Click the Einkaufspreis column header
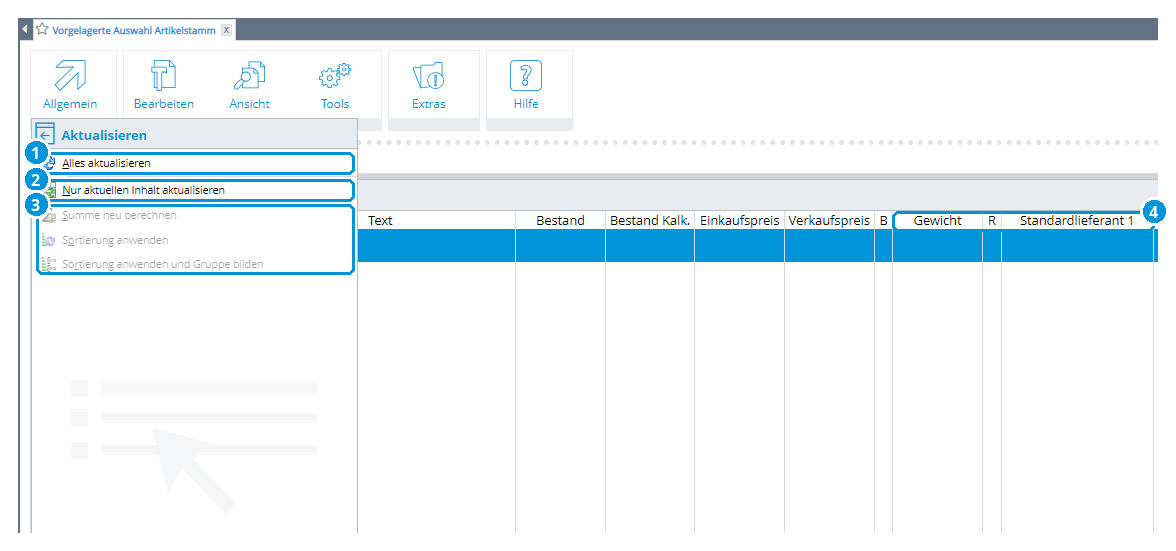 coord(740,220)
